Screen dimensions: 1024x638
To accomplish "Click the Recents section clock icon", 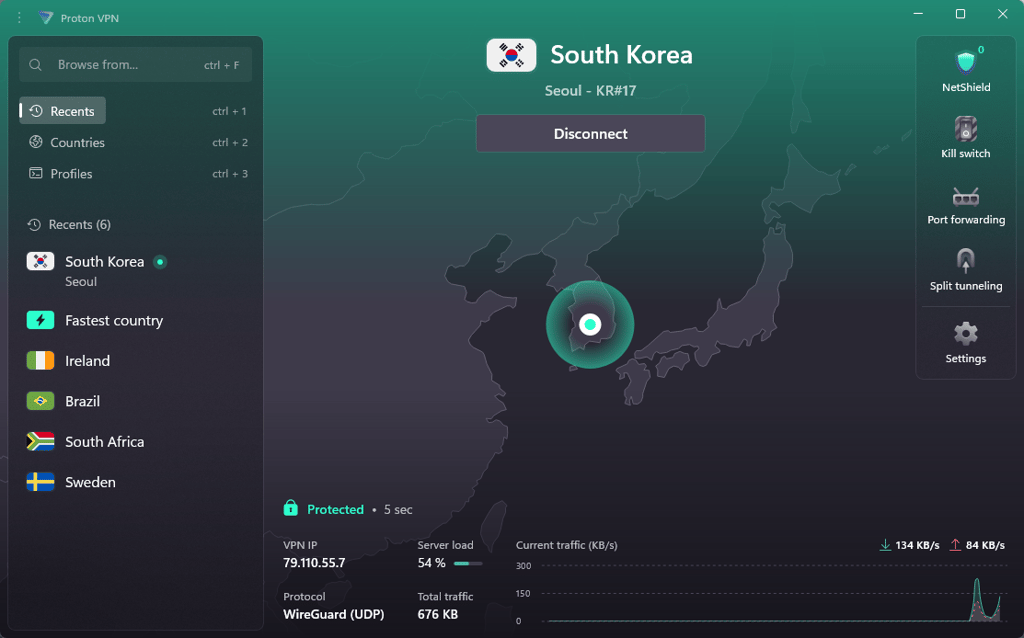I will click(34, 225).
